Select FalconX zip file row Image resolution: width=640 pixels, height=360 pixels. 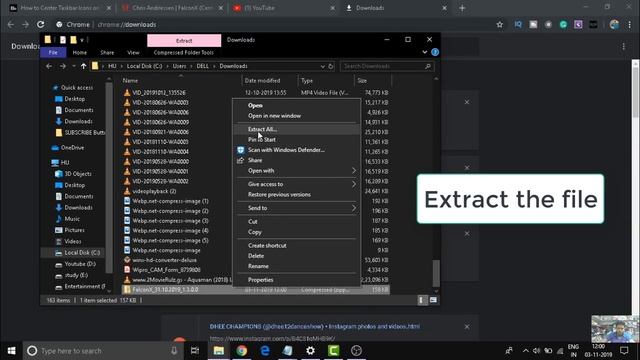pos(256,290)
